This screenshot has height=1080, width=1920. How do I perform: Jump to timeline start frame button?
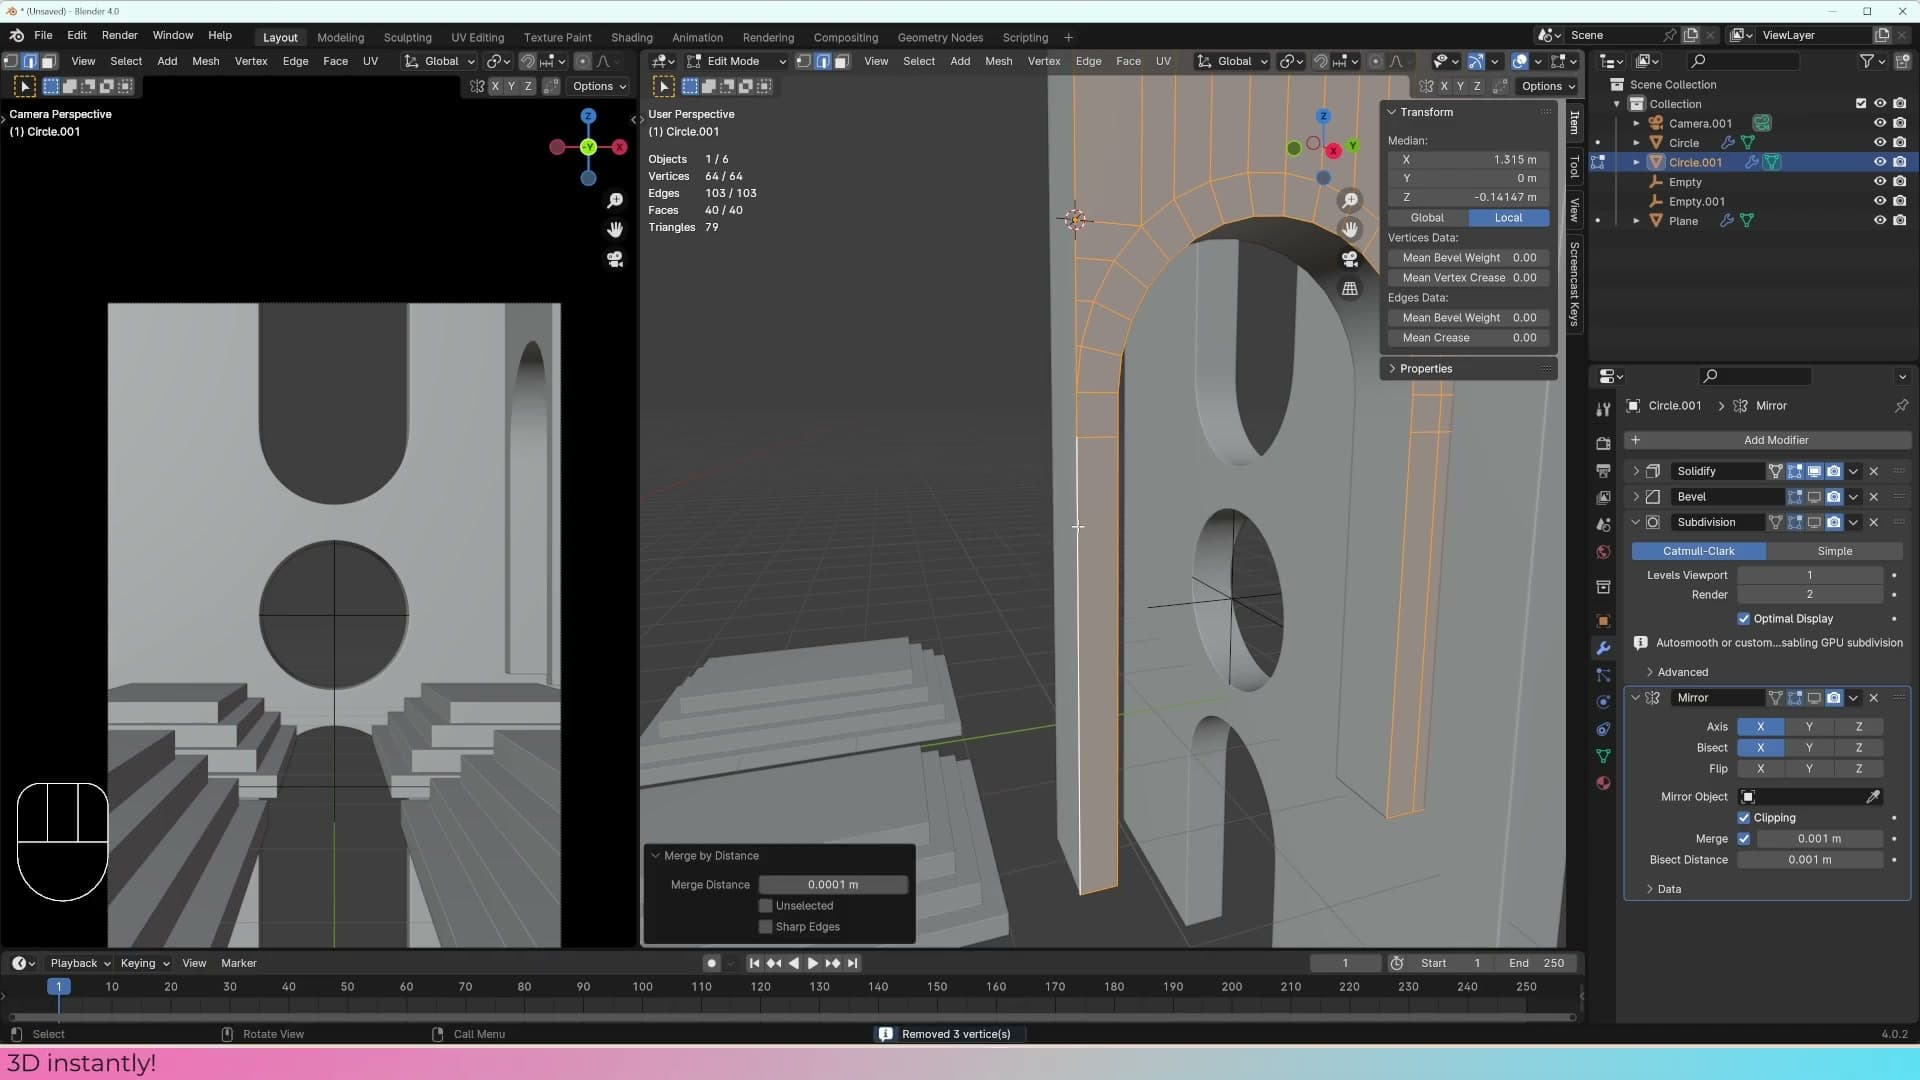tap(754, 963)
